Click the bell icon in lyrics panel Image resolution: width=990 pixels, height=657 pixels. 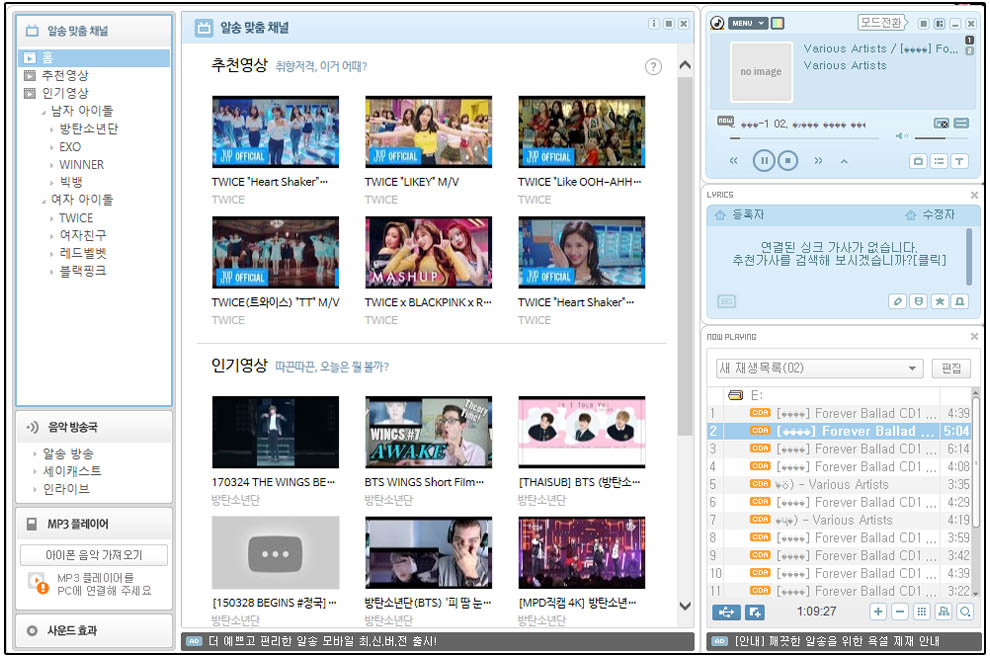coord(960,301)
